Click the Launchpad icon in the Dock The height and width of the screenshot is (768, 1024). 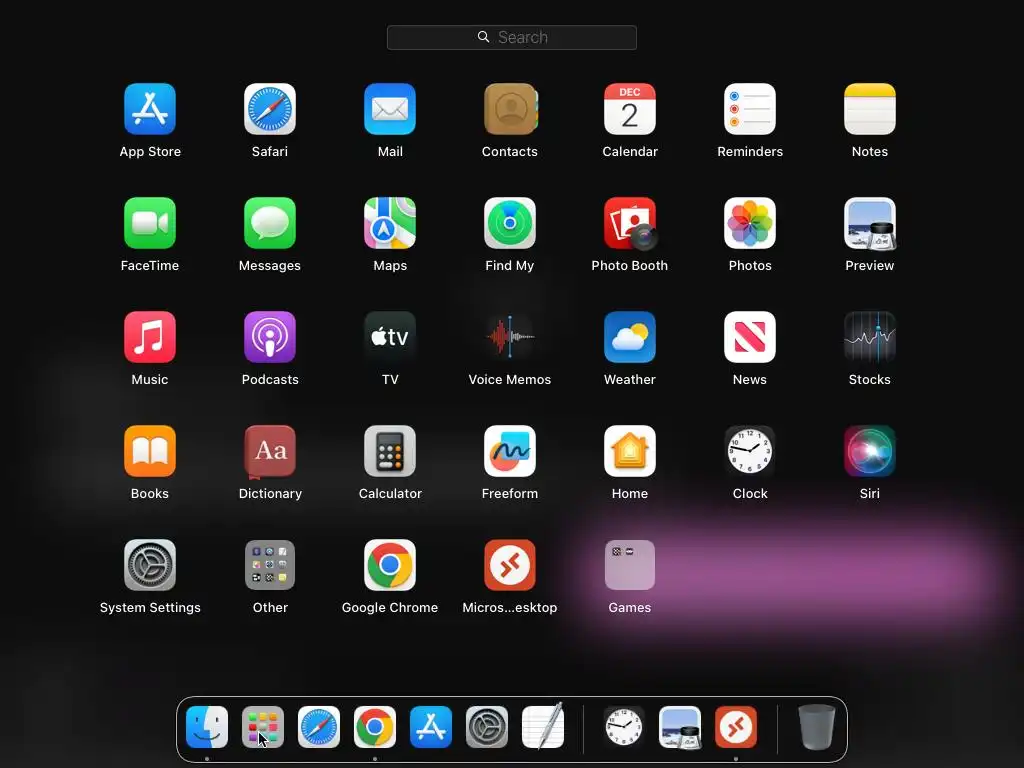263,727
